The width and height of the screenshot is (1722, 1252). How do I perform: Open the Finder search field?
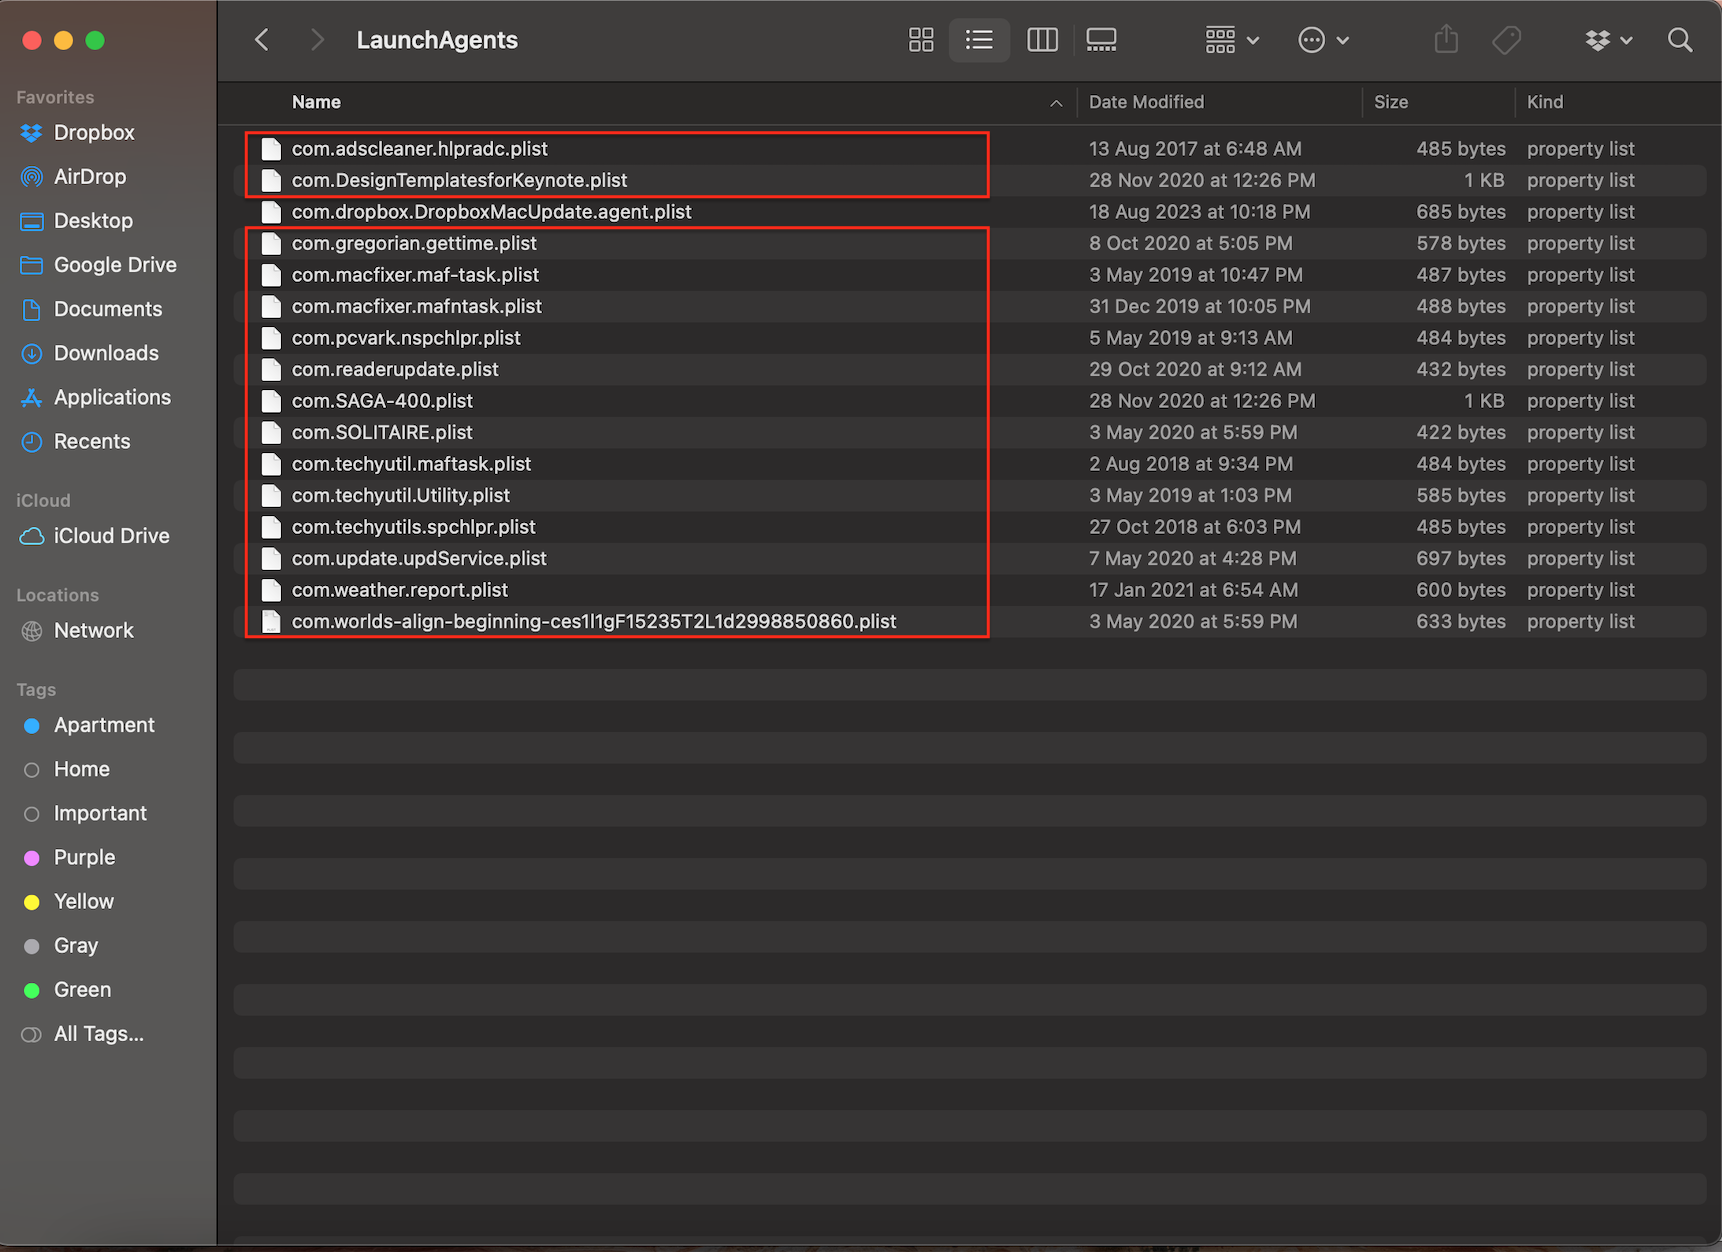pyautogui.click(x=1680, y=40)
